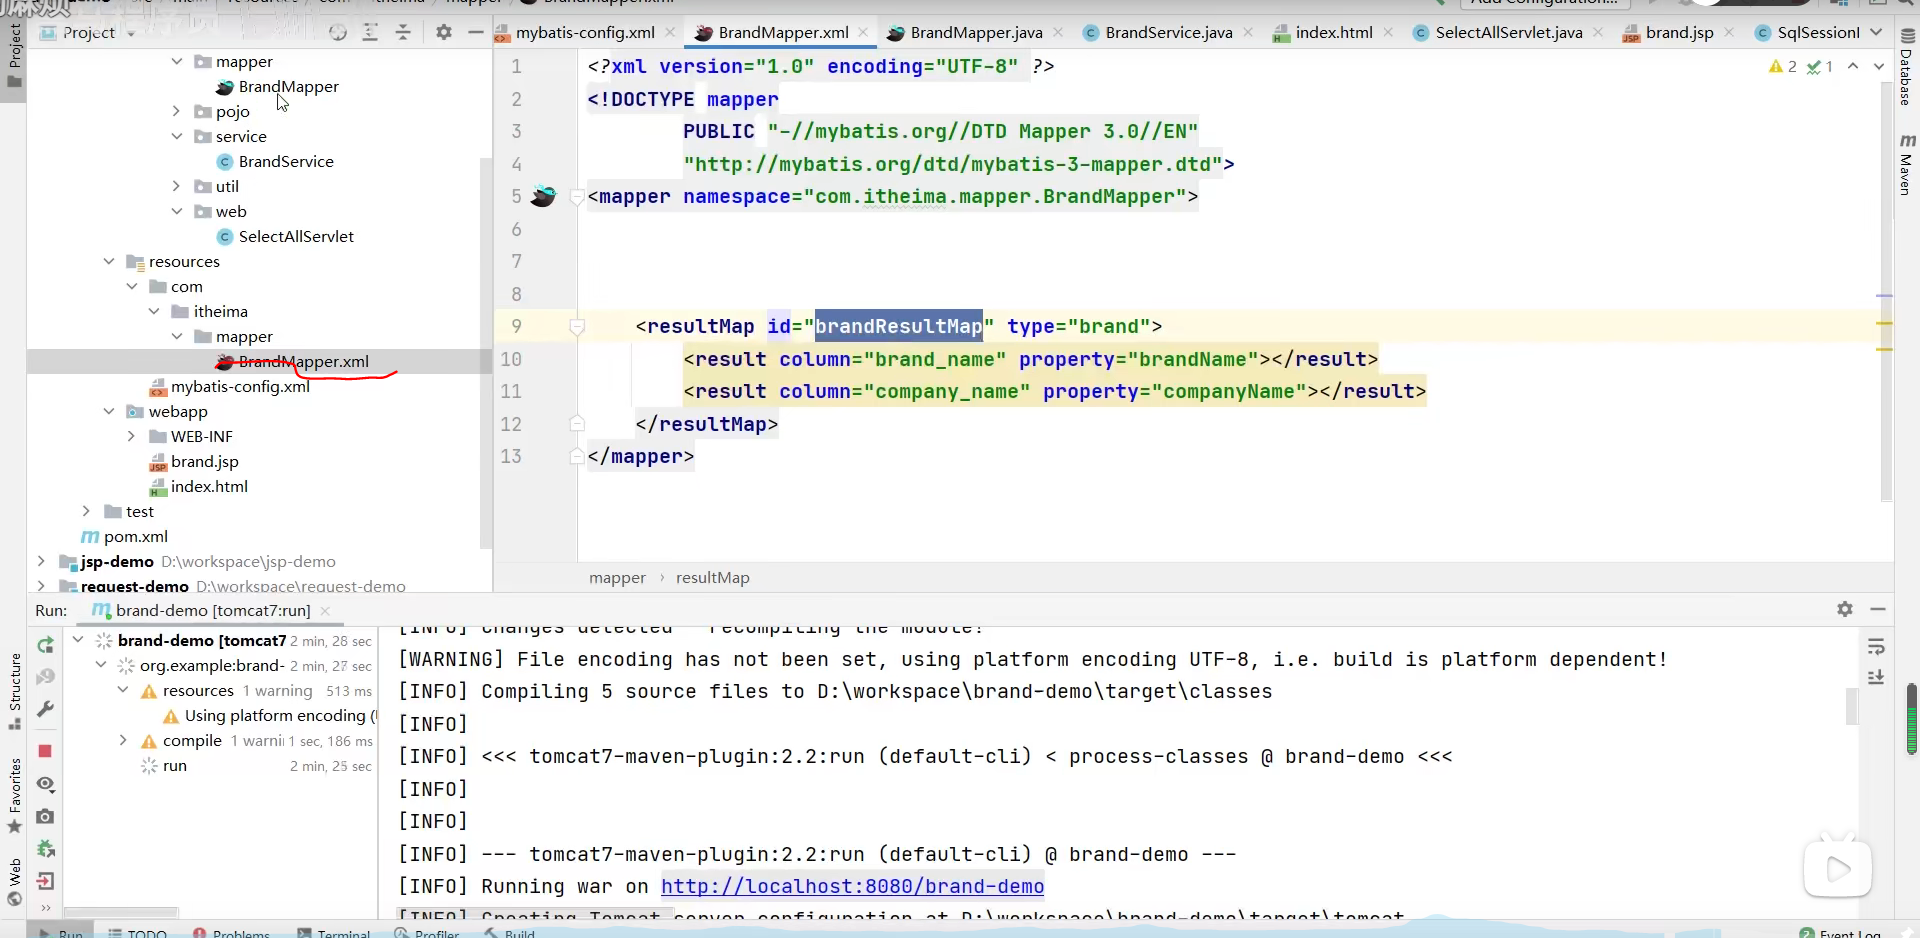Viewport: 1920px width, 938px height.
Task: Click Expand All in Project toolbar
Action: point(370,33)
